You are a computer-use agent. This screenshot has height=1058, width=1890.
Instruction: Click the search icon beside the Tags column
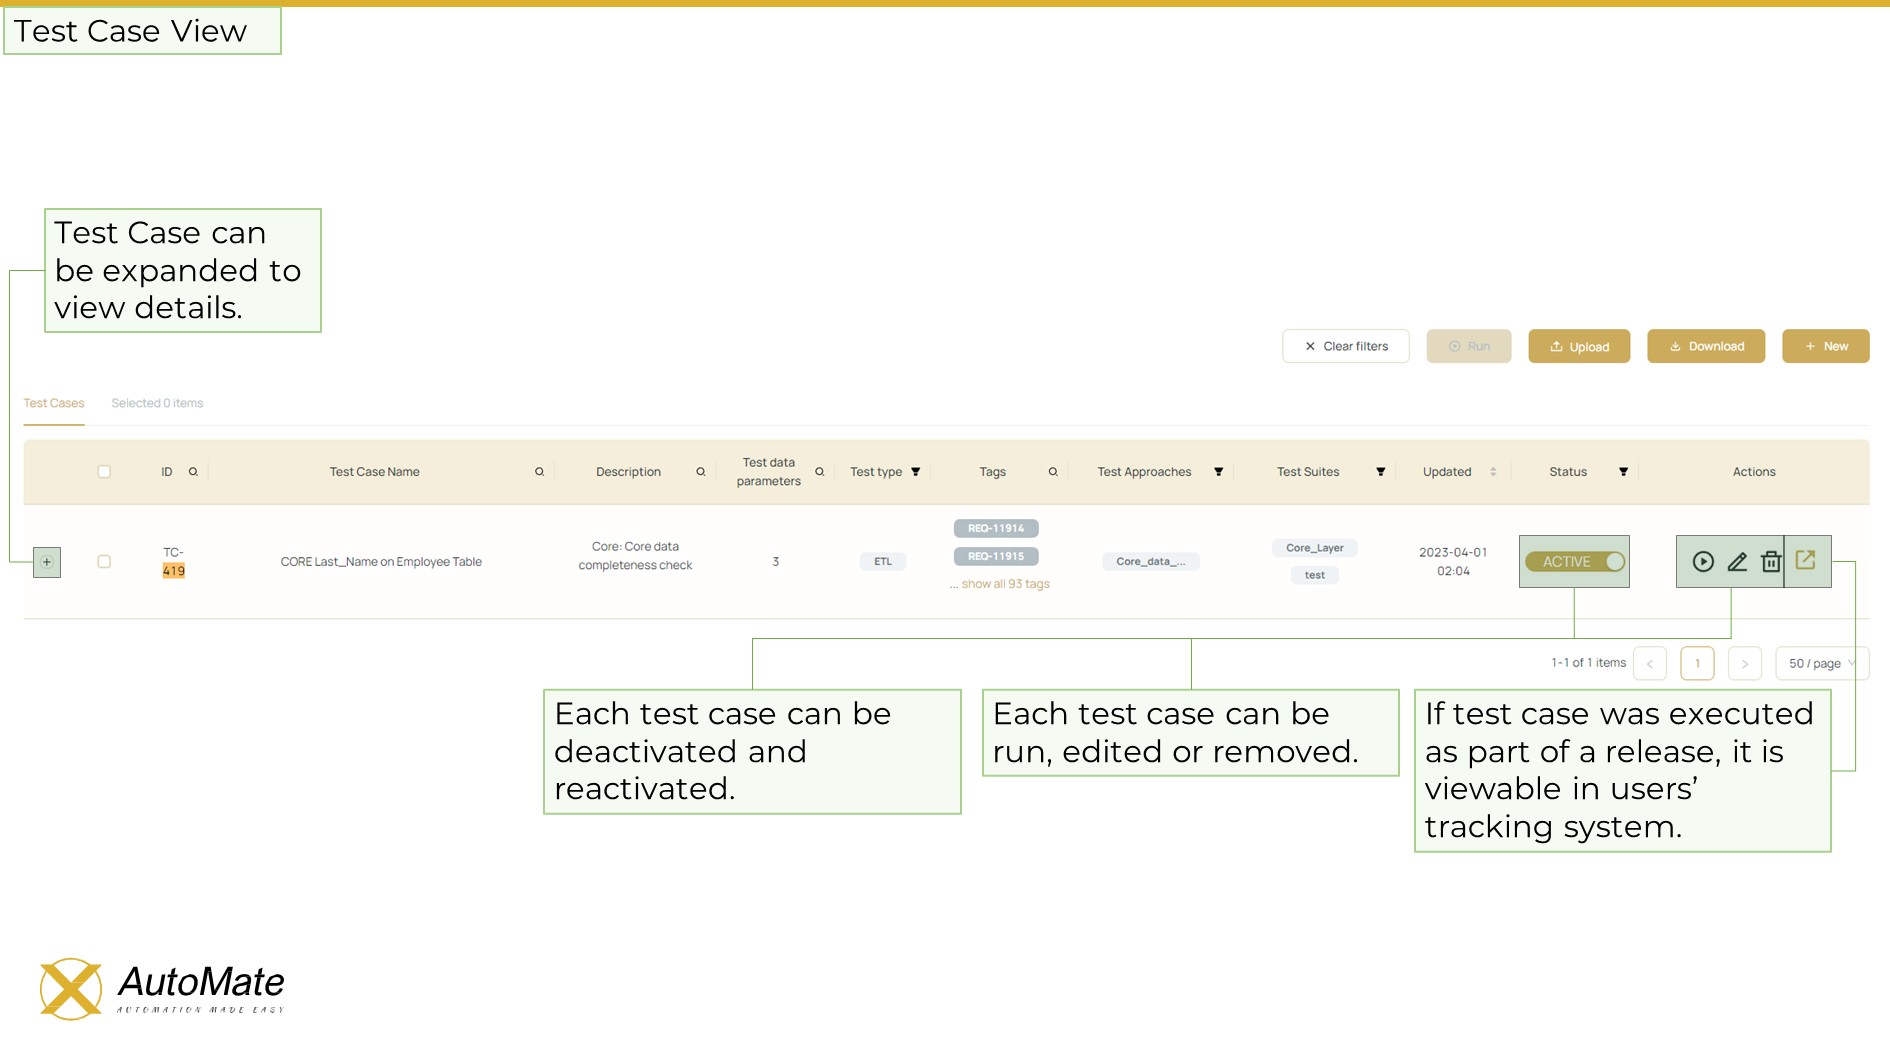pos(1054,471)
